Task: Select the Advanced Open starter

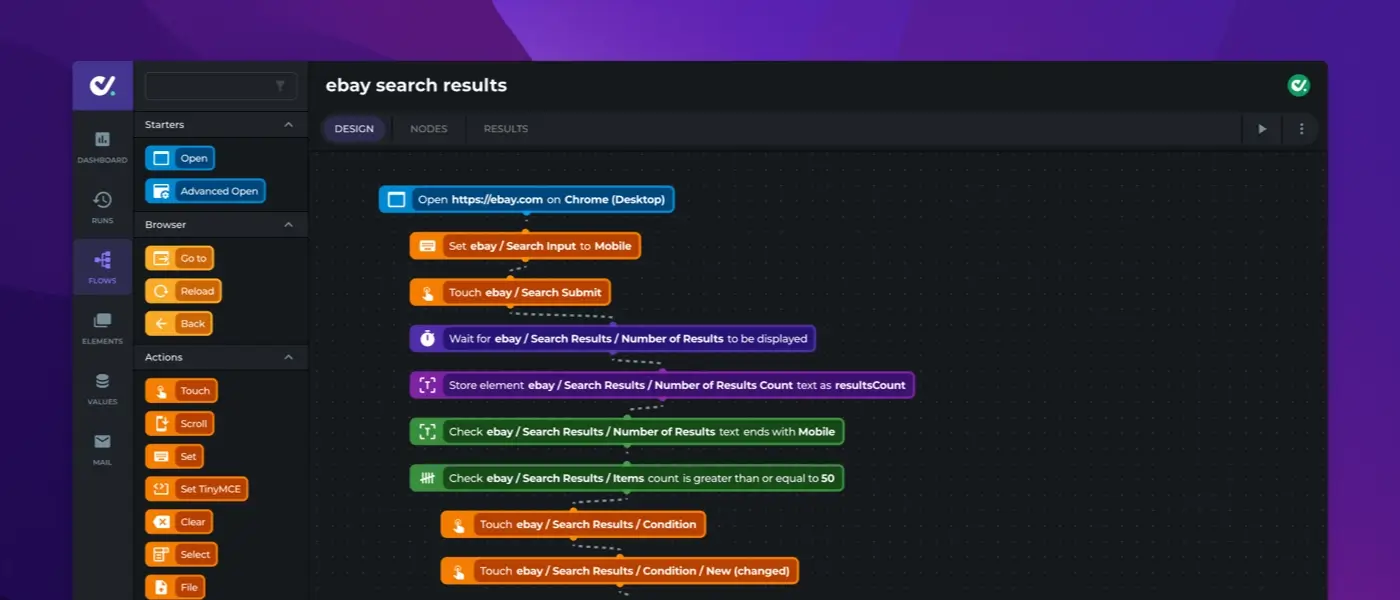Action: (204, 190)
